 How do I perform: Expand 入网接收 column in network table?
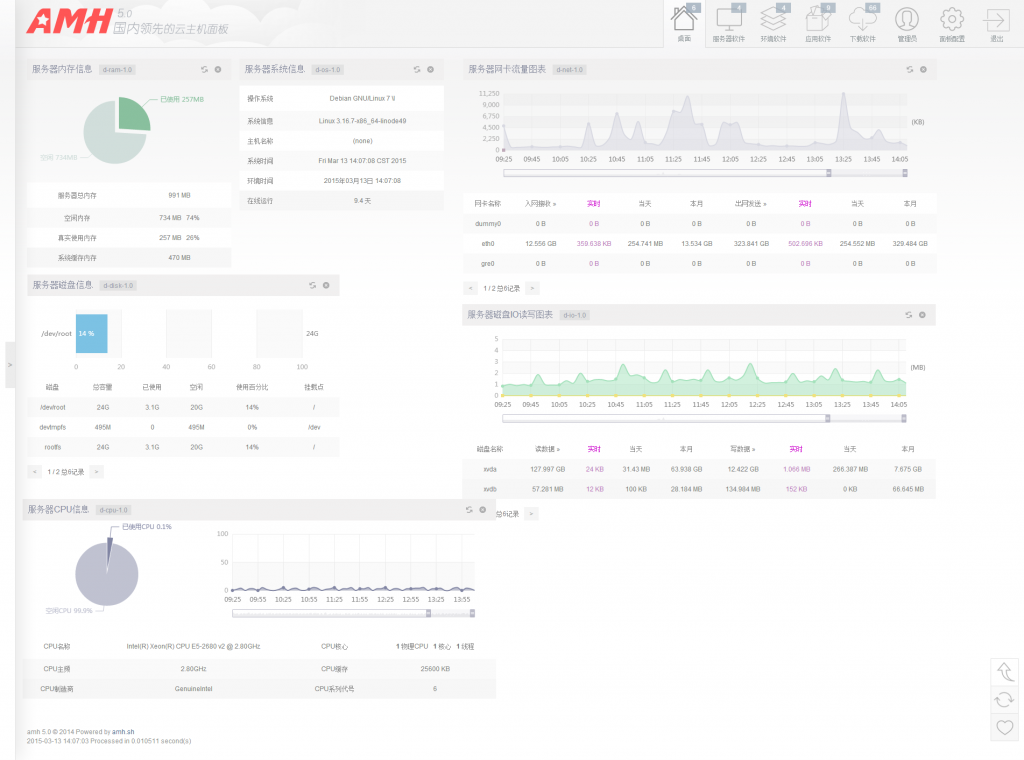(541, 203)
